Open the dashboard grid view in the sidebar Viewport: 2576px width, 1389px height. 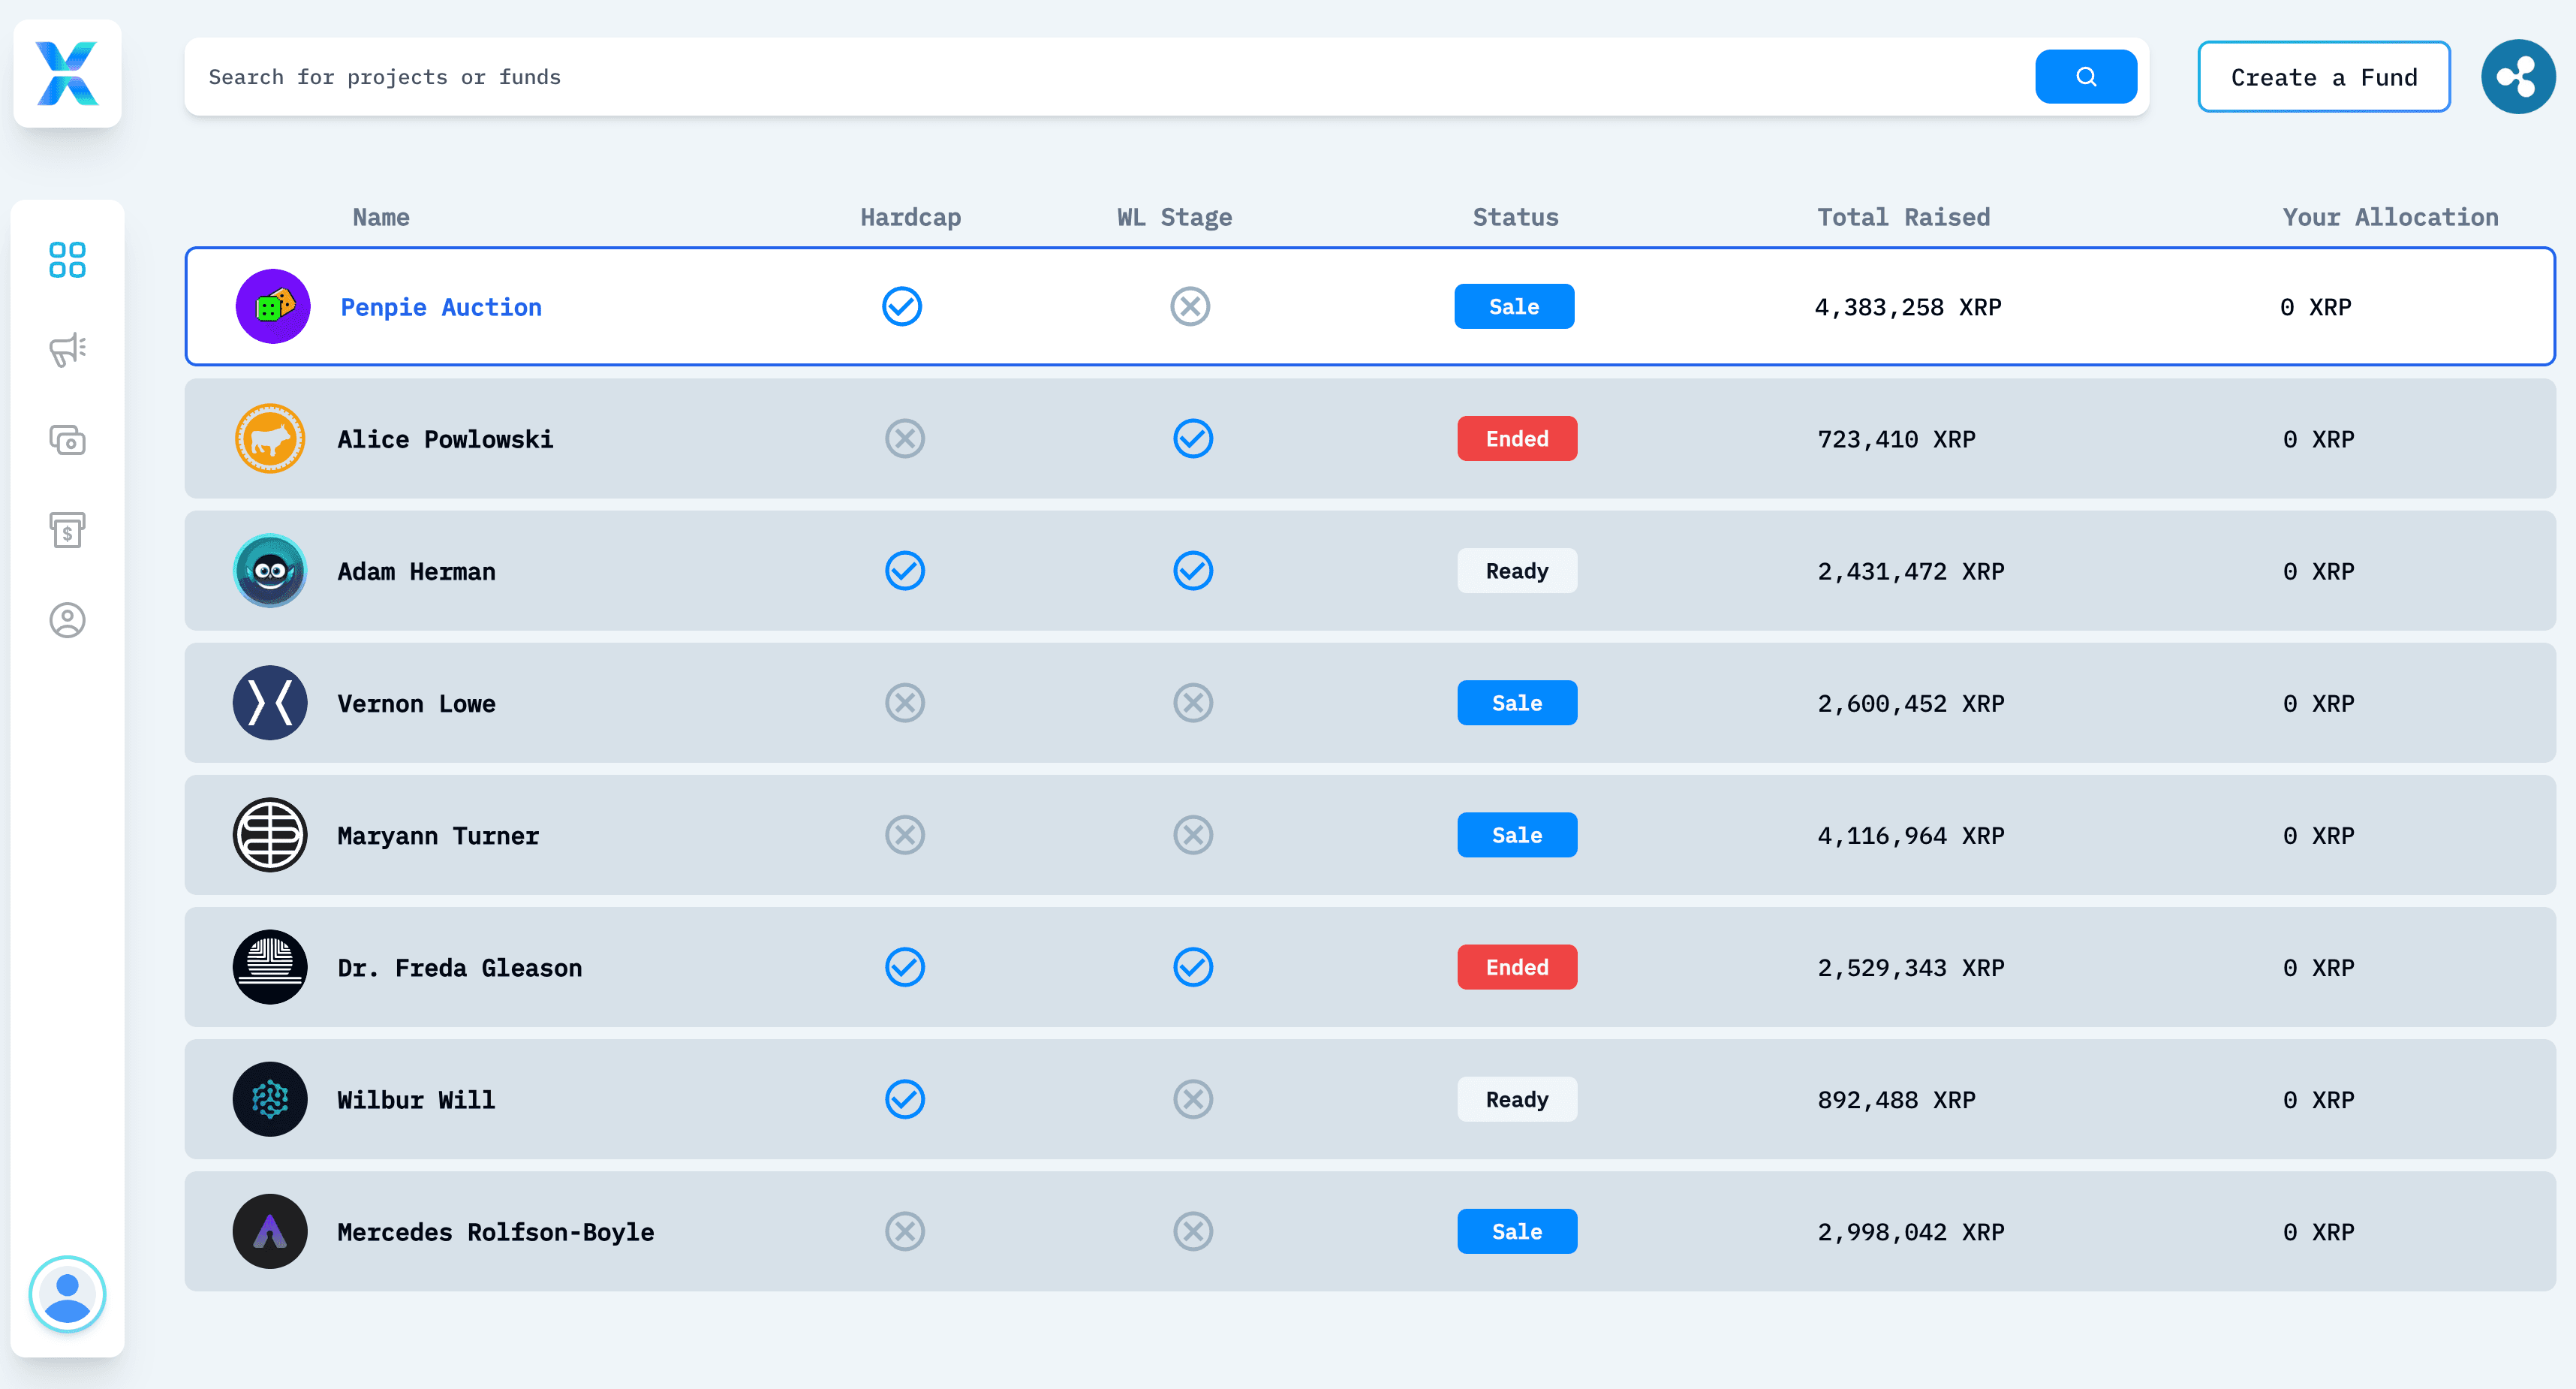[67, 260]
